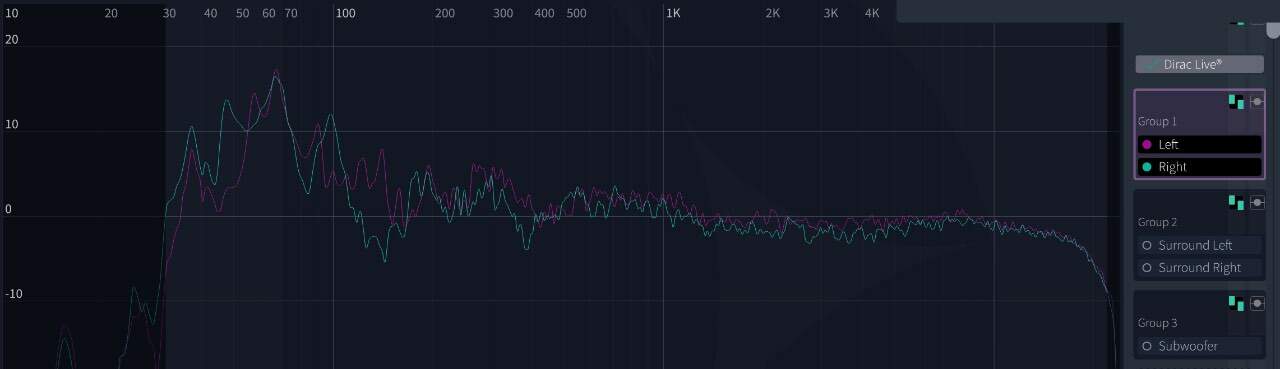Click Group 2 target curve icon
The width and height of the screenshot is (1280, 369).
point(1257,202)
